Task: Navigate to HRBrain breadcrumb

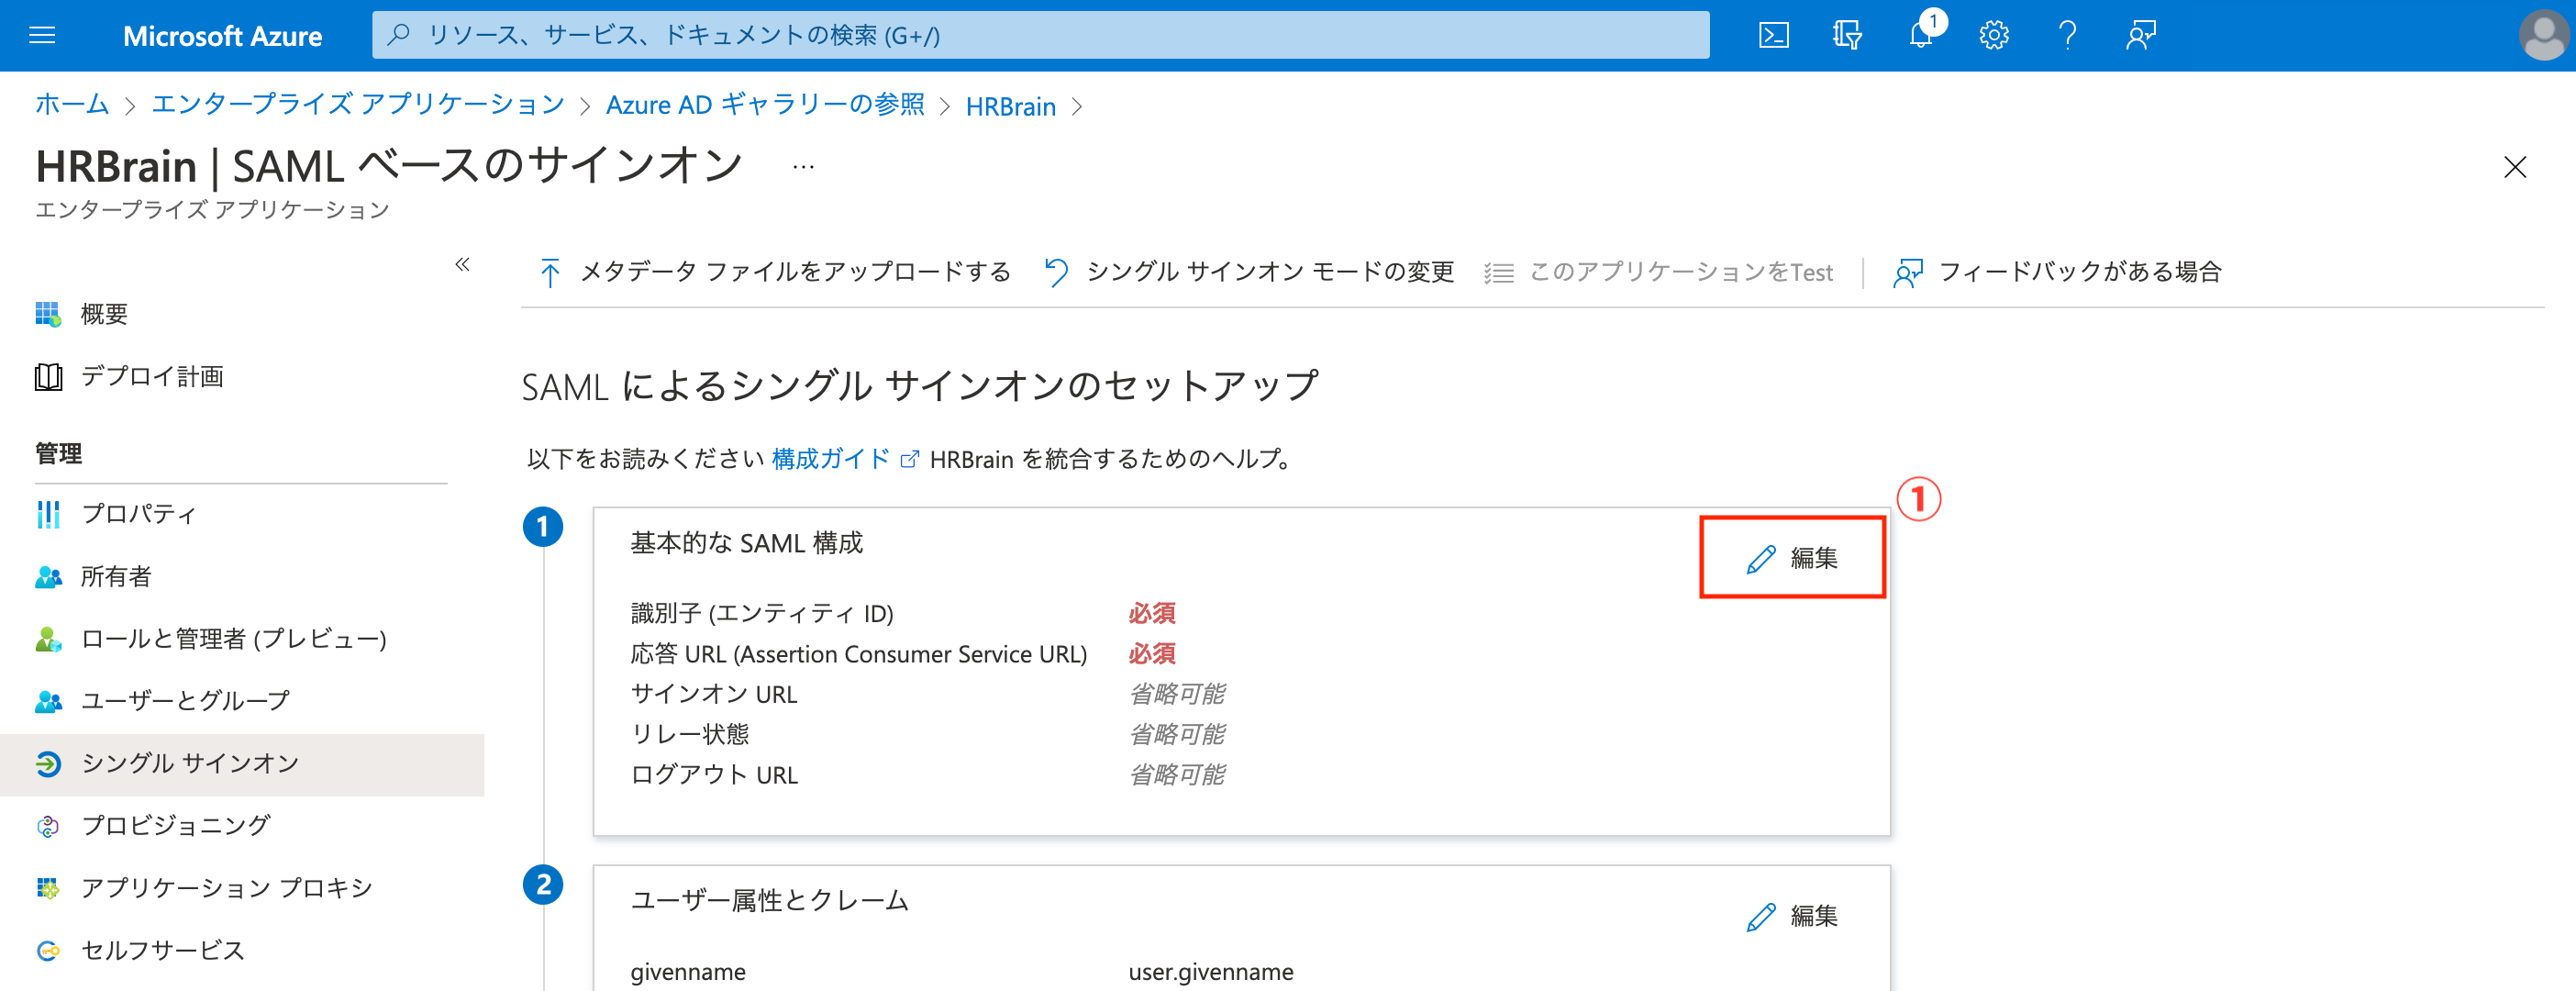Action: pyautogui.click(x=1010, y=106)
